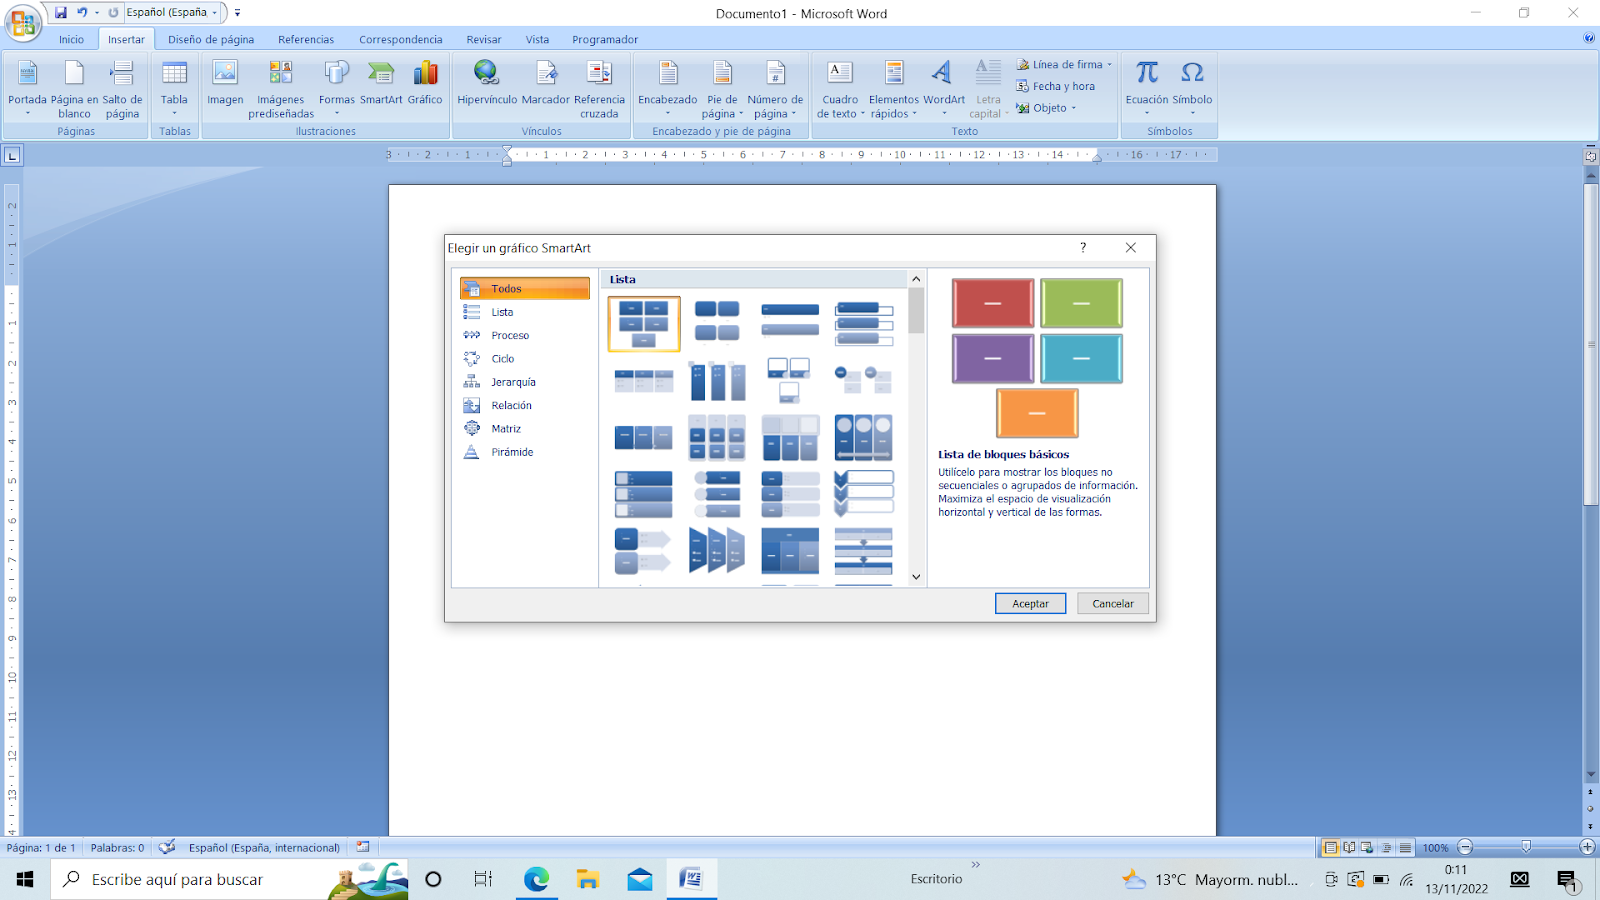Click the 100% zoom level
Image resolution: width=1600 pixels, height=900 pixels.
point(1436,848)
